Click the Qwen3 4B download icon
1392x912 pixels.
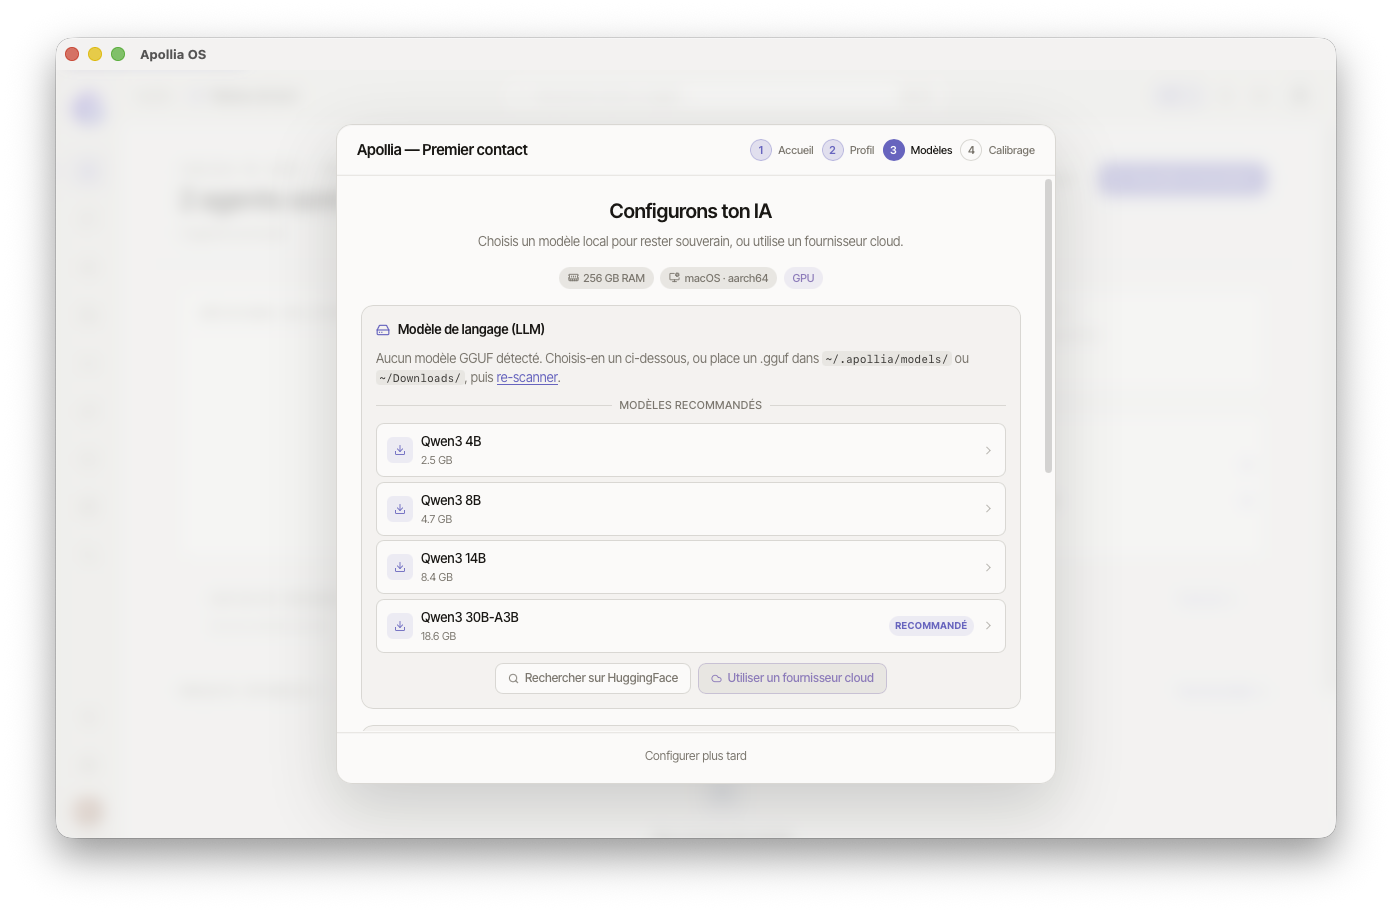[400, 450]
